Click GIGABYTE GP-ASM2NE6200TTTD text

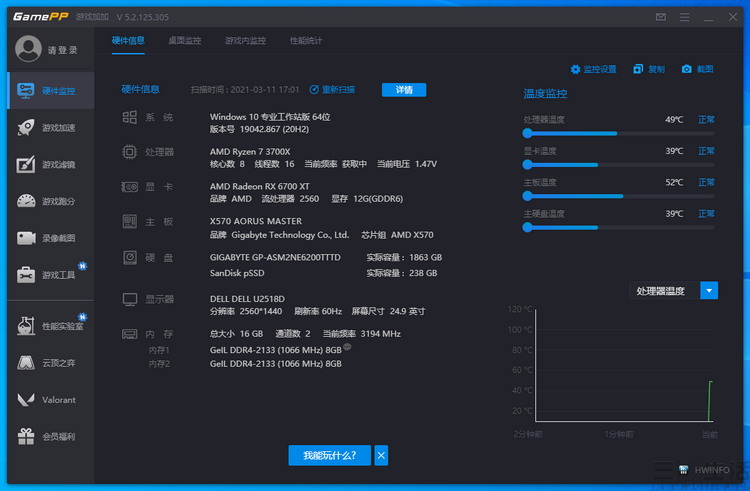275,257
